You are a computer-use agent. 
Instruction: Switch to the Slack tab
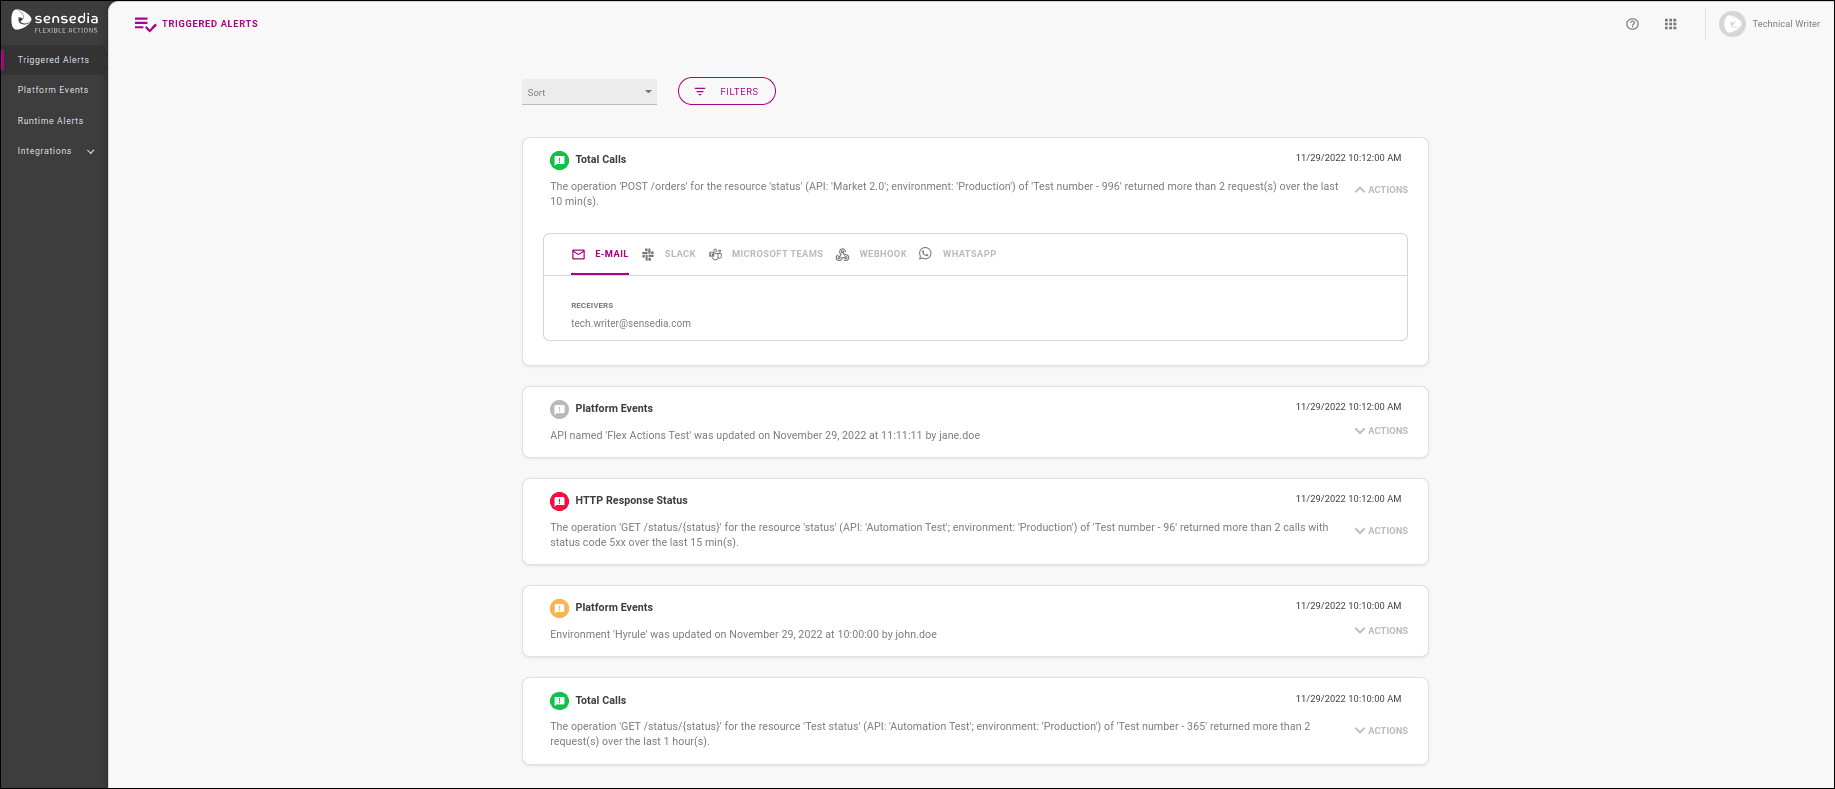(669, 254)
